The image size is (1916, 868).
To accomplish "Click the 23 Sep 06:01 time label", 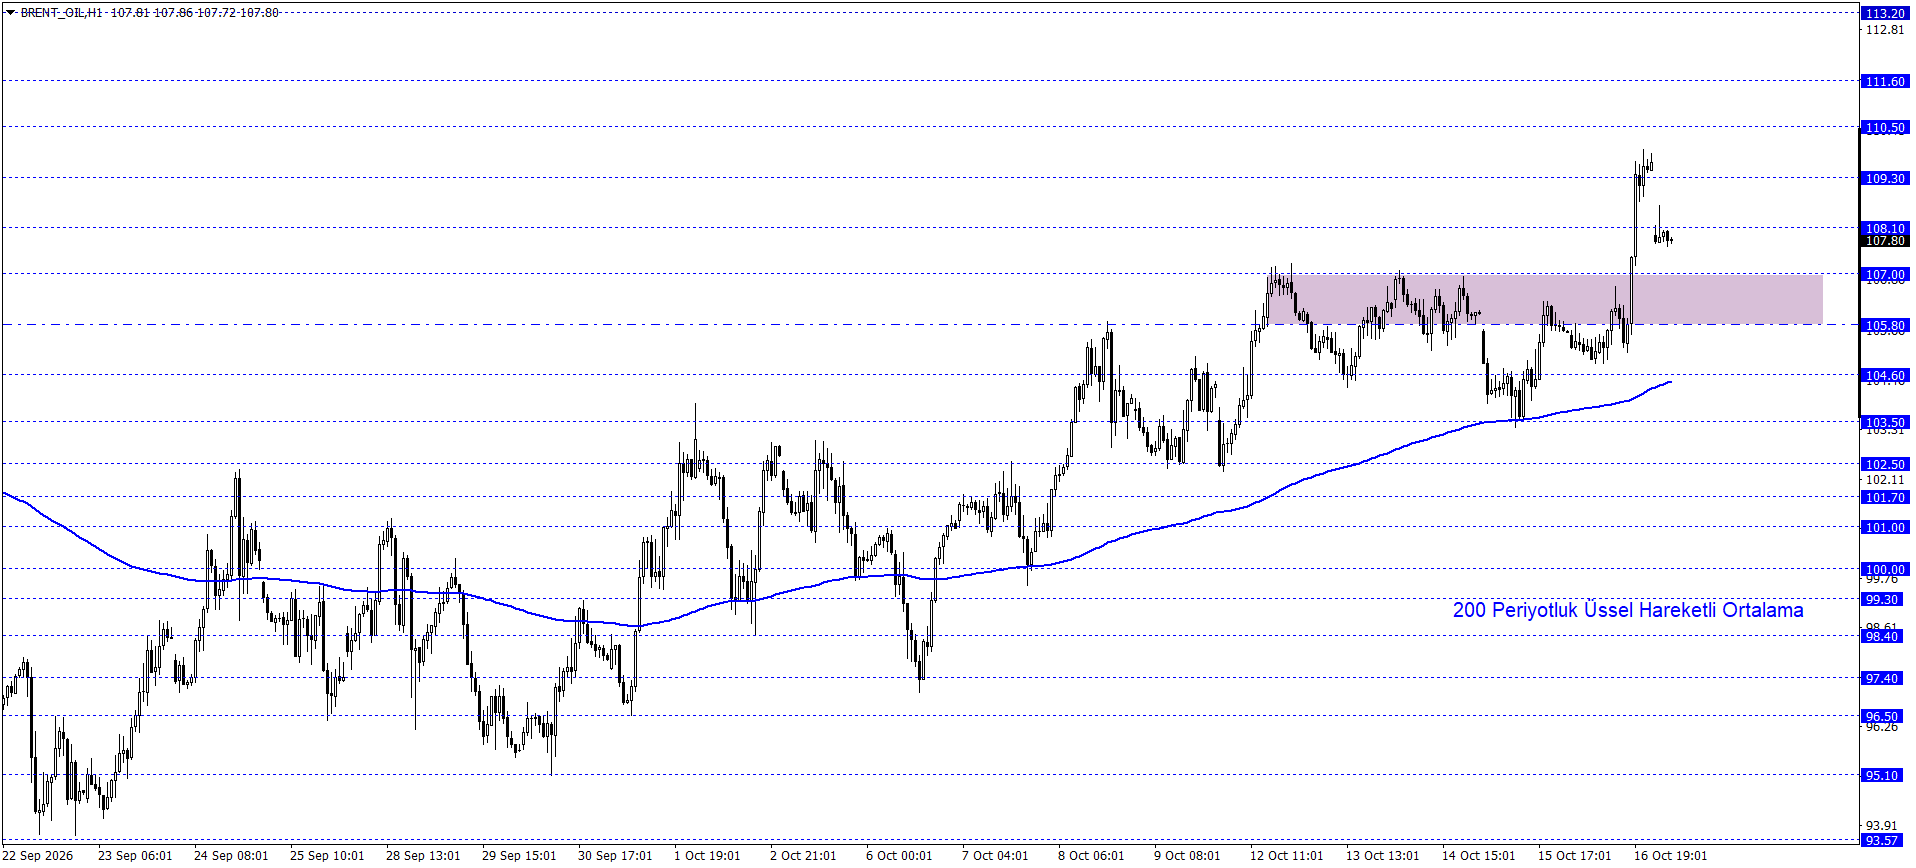I will pos(135,855).
